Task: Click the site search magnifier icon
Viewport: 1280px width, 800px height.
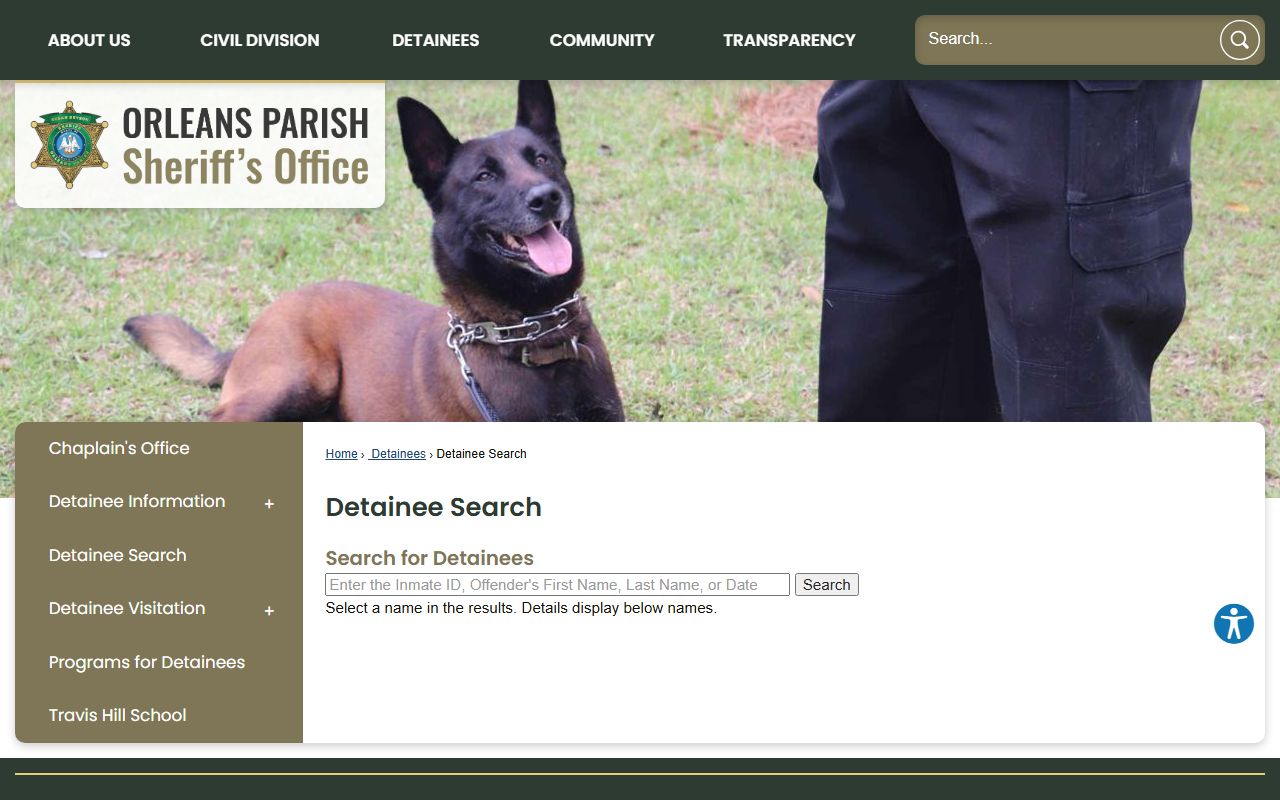Action: [x=1239, y=40]
